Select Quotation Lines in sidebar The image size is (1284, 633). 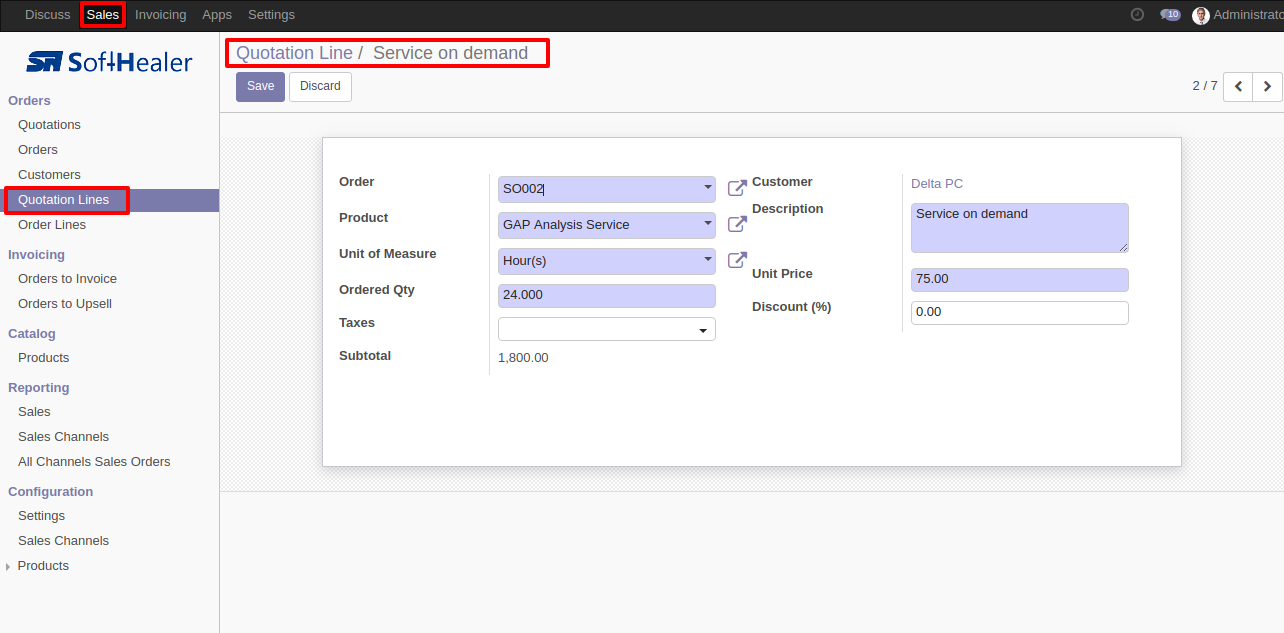coord(64,200)
